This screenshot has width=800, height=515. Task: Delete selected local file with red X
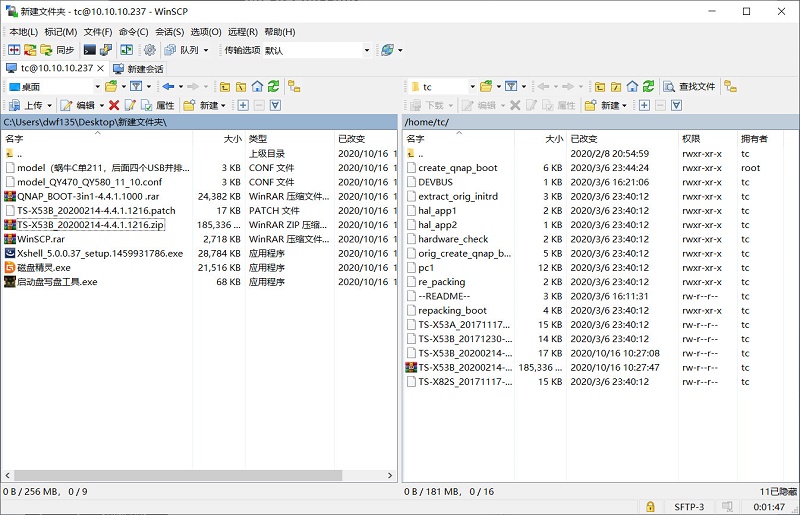(x=114, y=105)
